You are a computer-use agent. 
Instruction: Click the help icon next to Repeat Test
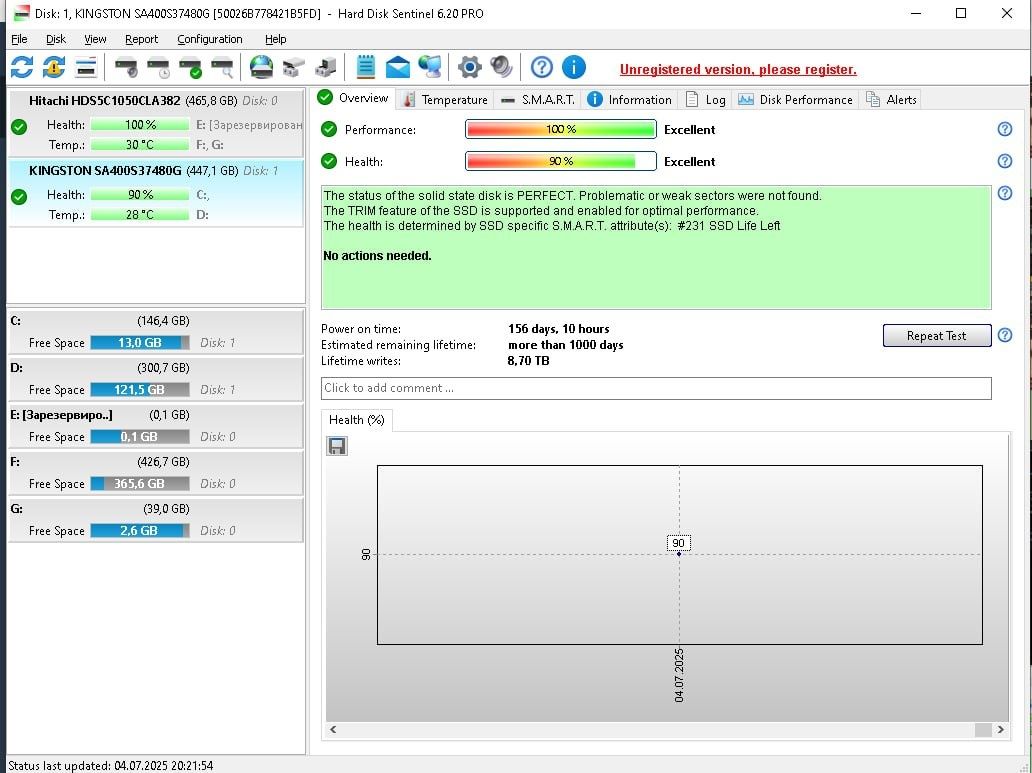point(1004,335)
